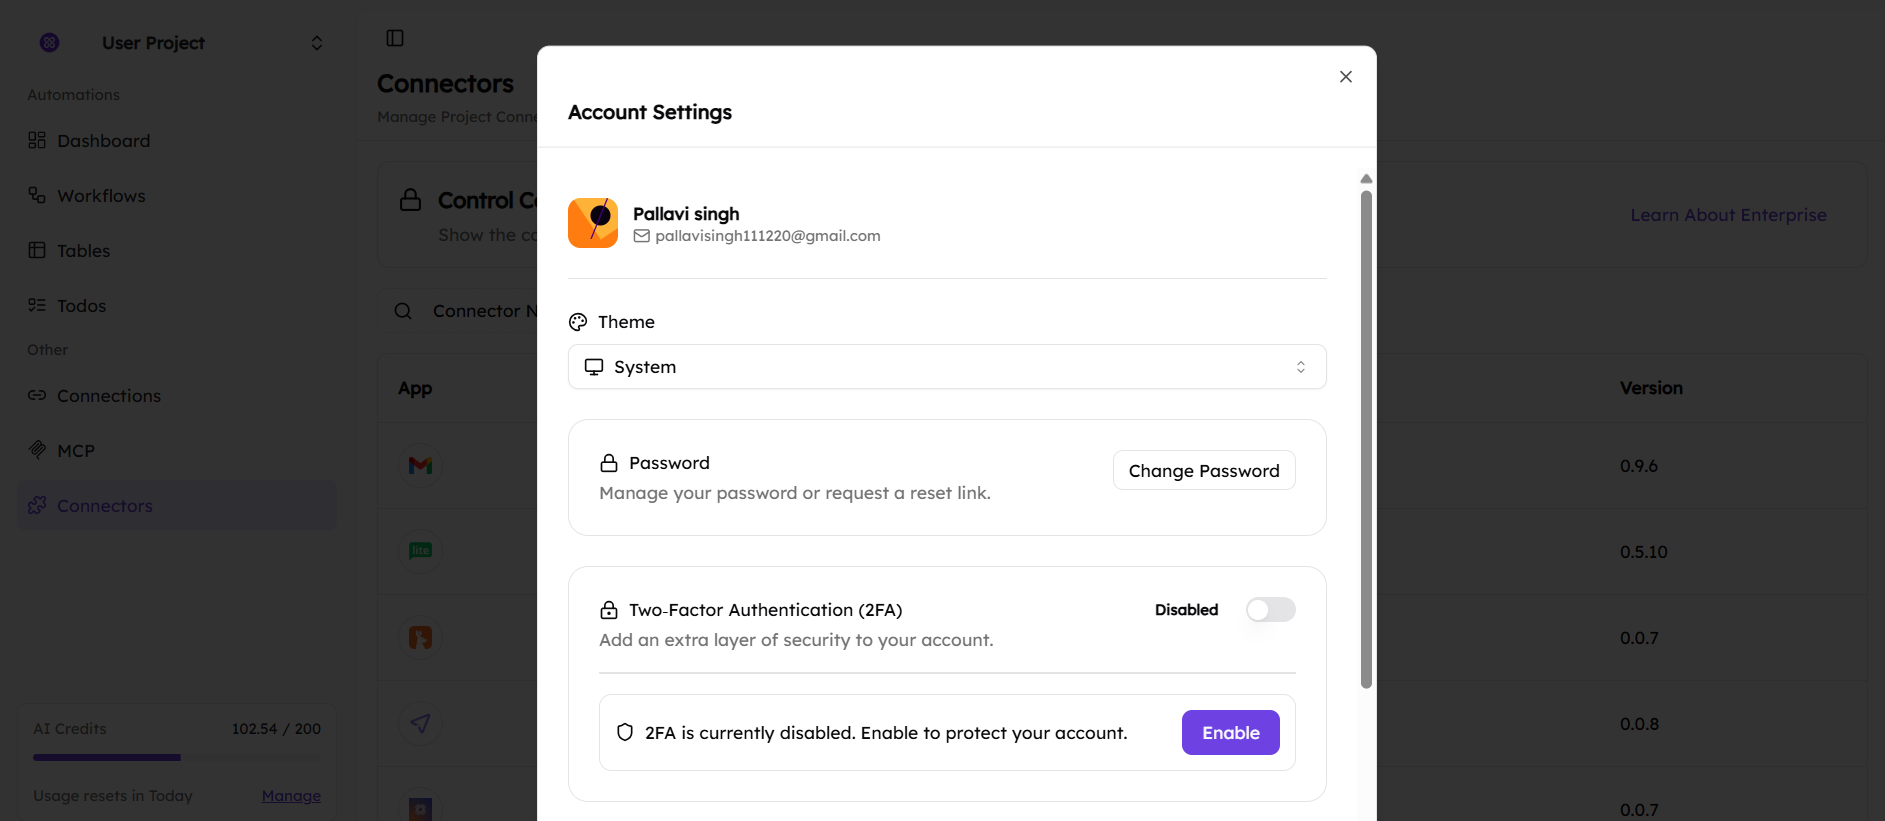Click the Gmail connector icon

(420, 465)
